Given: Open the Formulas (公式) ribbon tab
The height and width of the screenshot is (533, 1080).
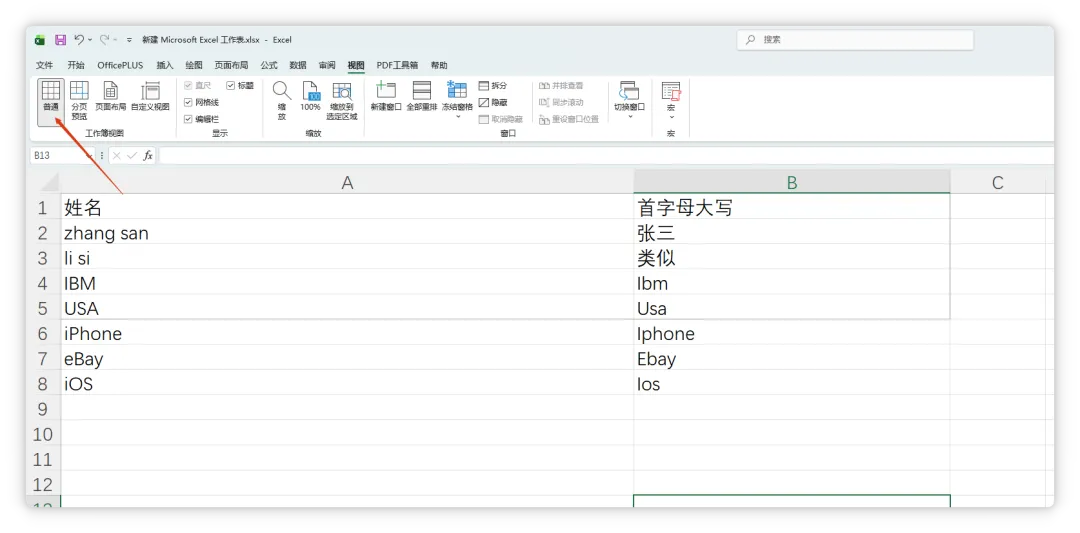Looking at the screenshot, I should [x=269, y=65].
